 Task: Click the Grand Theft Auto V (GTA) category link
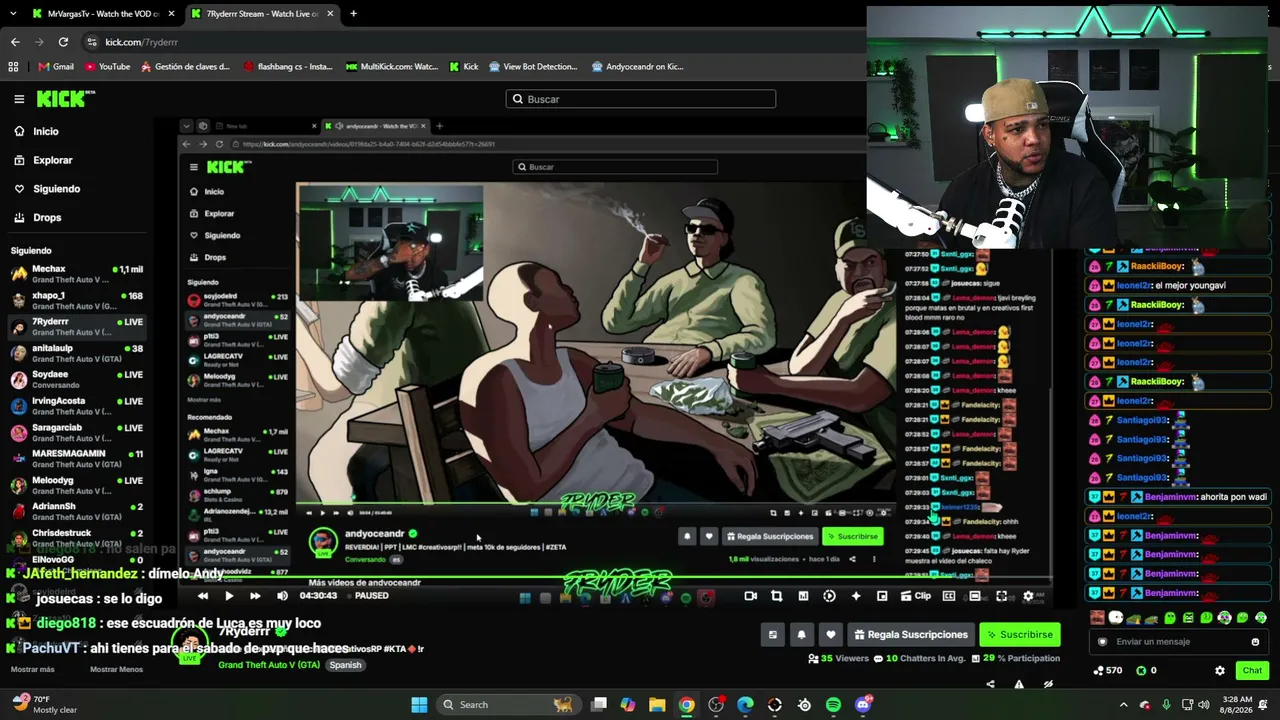click(x=269, y=665)
